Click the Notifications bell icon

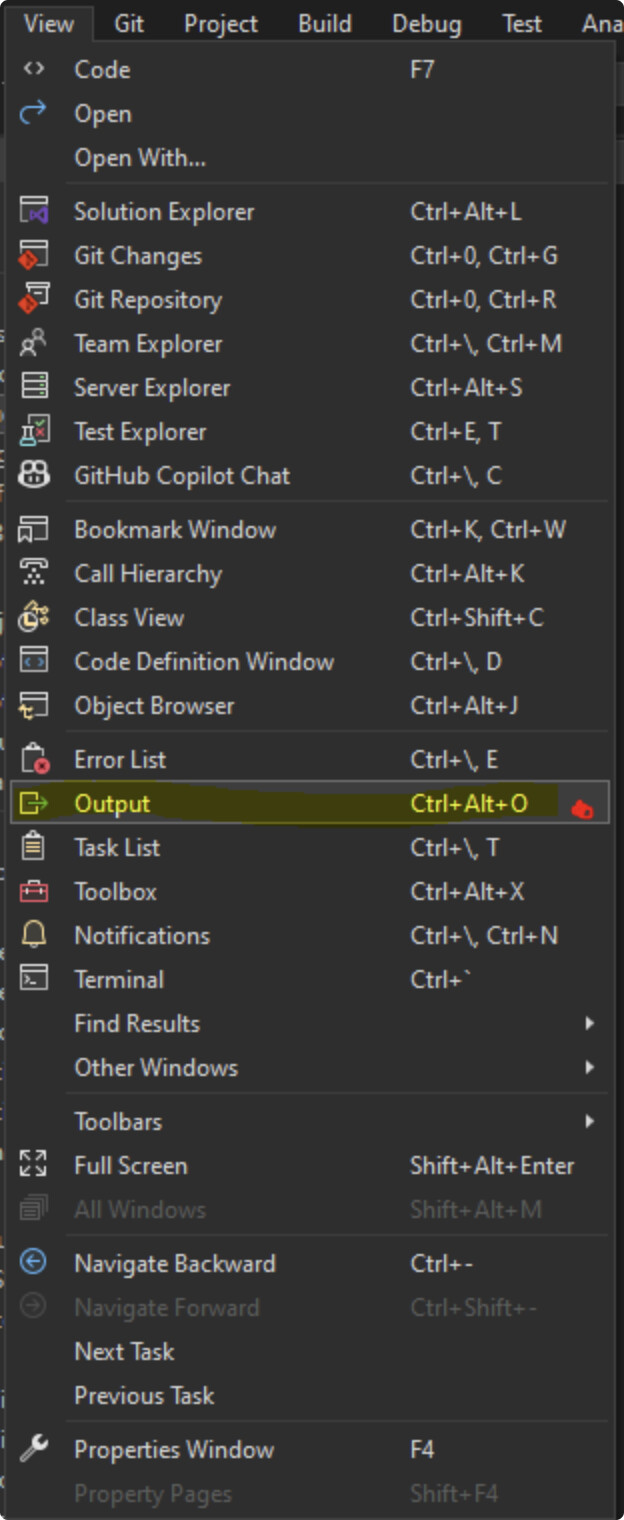coord(34,936)
